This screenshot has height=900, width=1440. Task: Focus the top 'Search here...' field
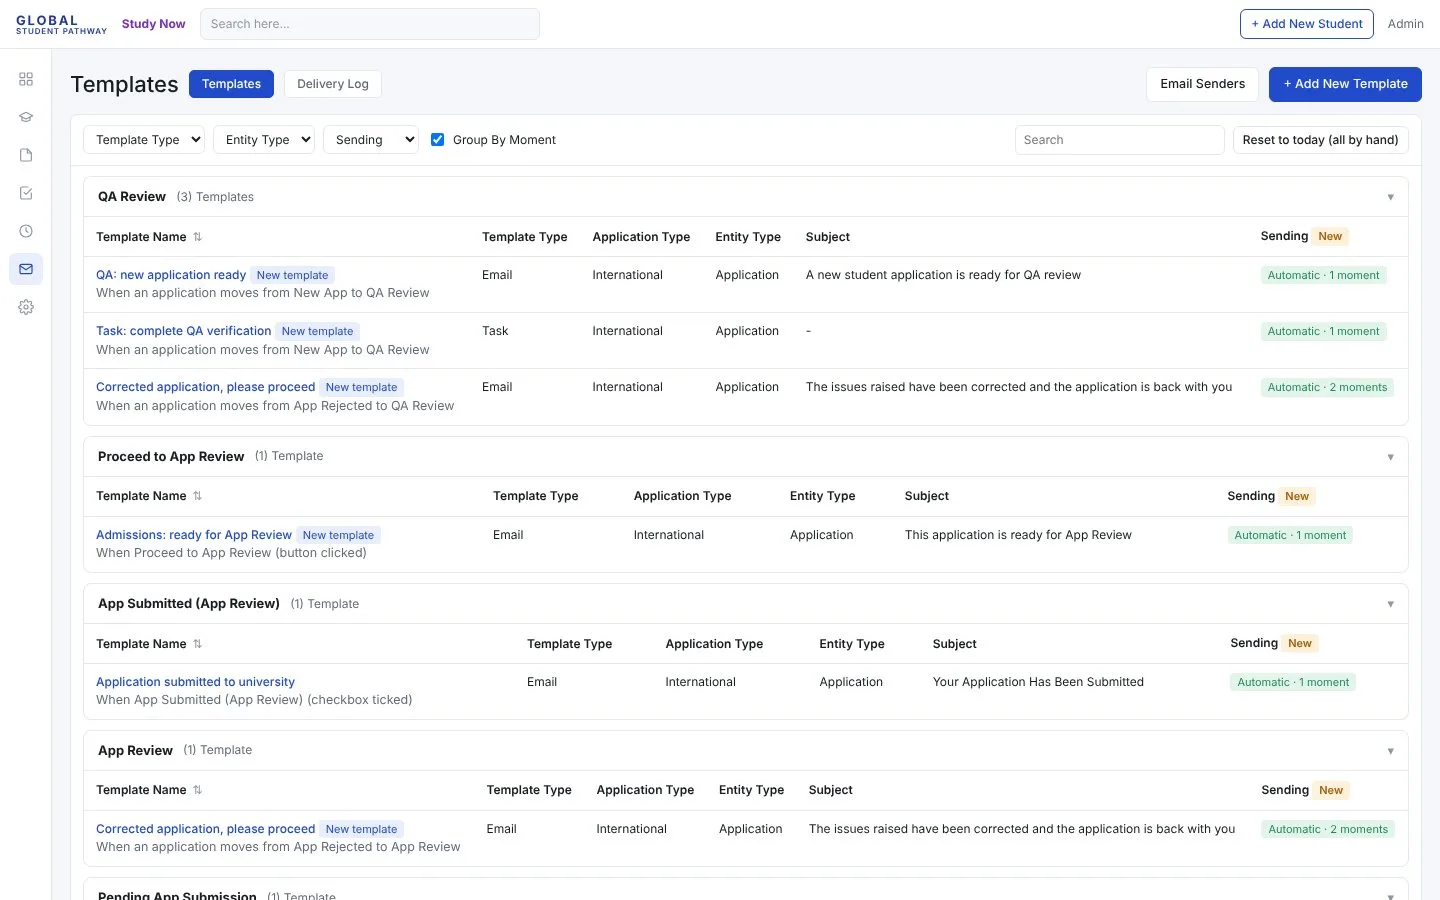click(370, 24)
